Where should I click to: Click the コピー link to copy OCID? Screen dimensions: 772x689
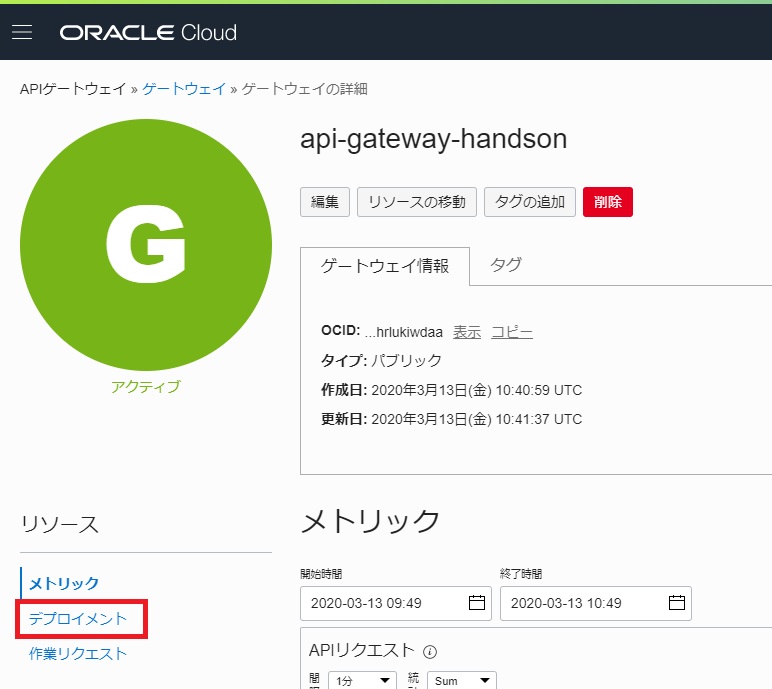click(x=512, y=332)
